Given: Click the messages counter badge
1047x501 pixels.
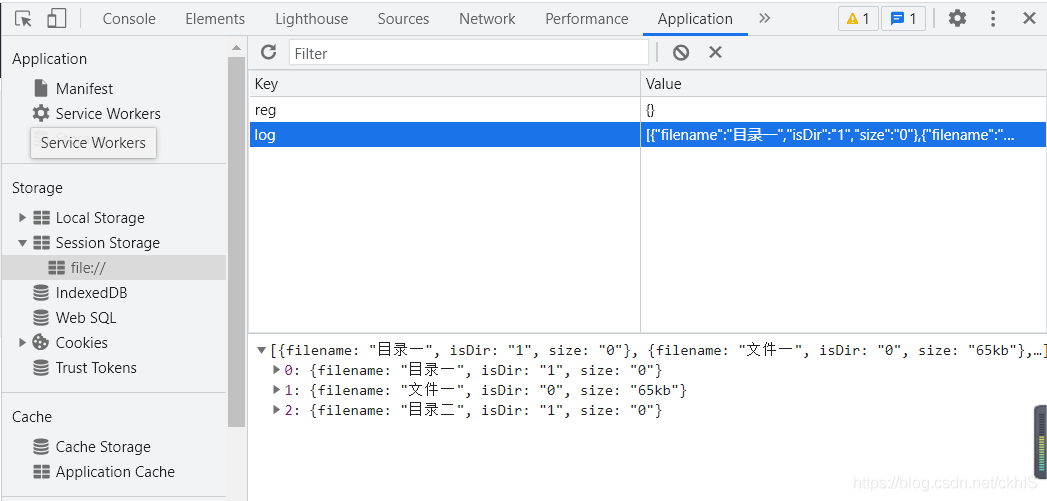Looking at the screenshot, I should tap(903, 19).
